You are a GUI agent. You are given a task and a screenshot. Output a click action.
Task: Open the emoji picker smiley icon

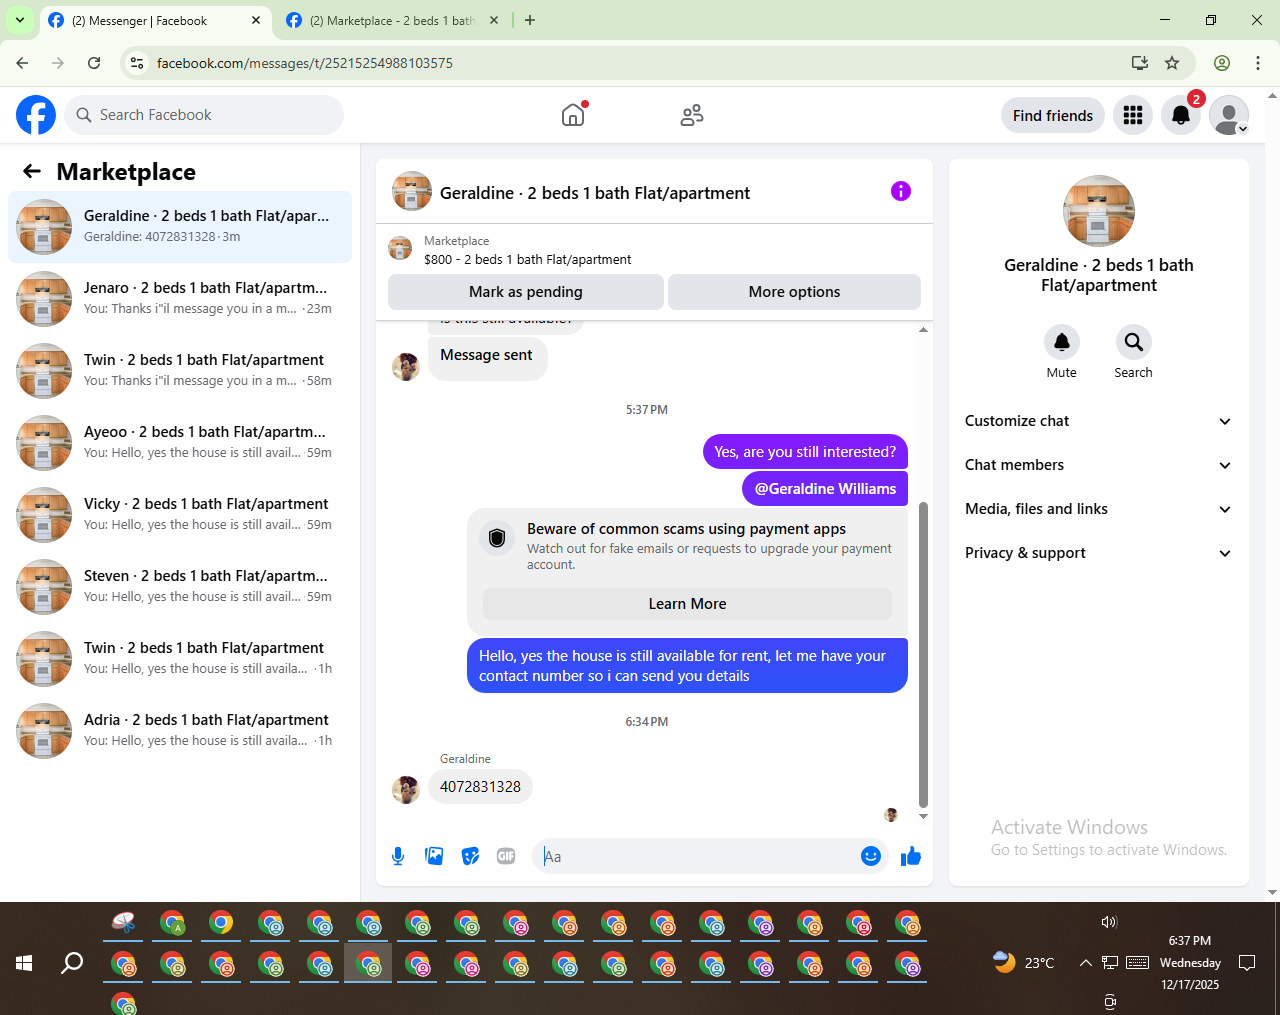pos(871,856)
